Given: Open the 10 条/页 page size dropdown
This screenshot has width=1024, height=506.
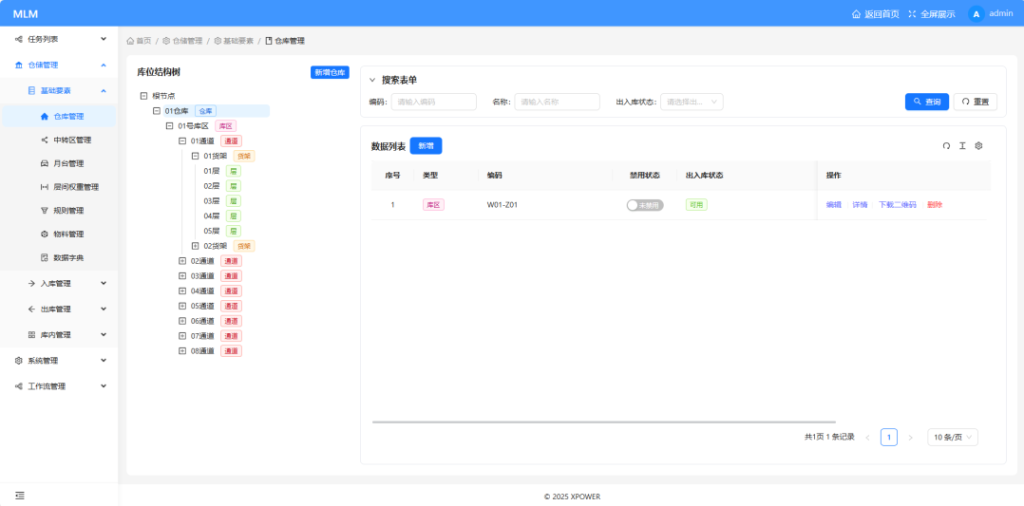Looking at the screenshot, I should (952, 437).
